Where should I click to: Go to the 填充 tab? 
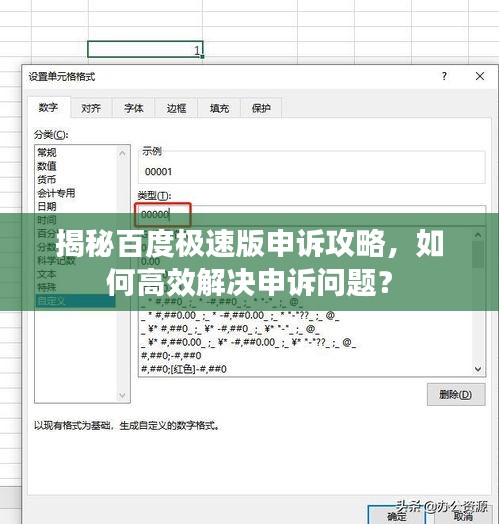point(219,108)
